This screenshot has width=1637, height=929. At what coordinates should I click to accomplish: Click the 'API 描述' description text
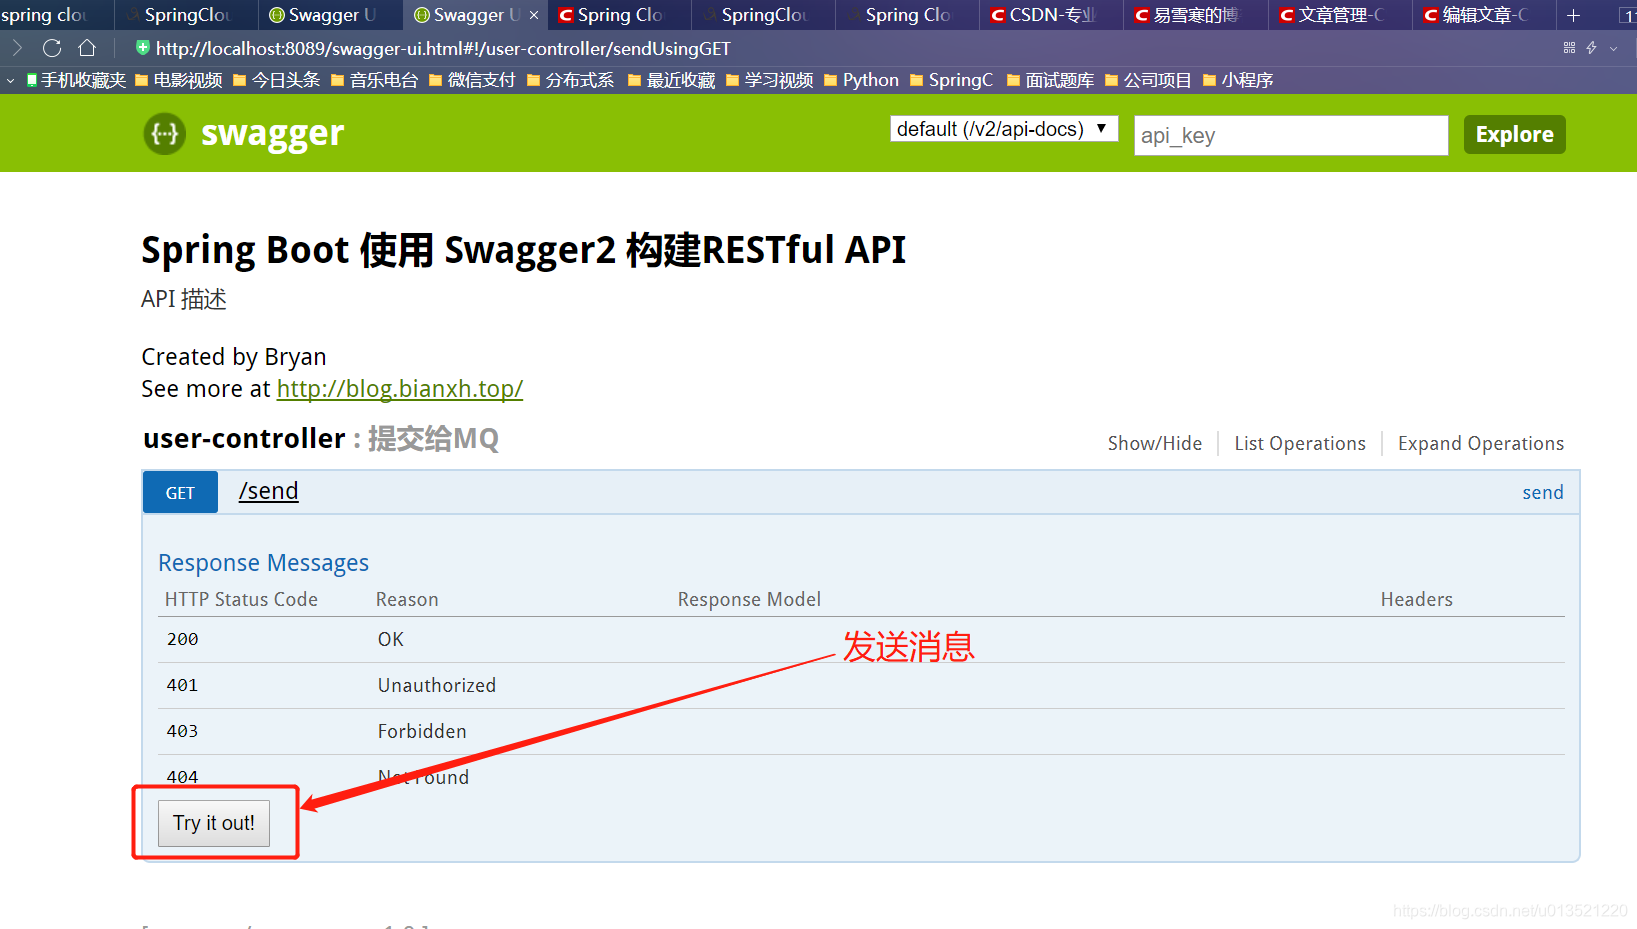coord(184,299)
